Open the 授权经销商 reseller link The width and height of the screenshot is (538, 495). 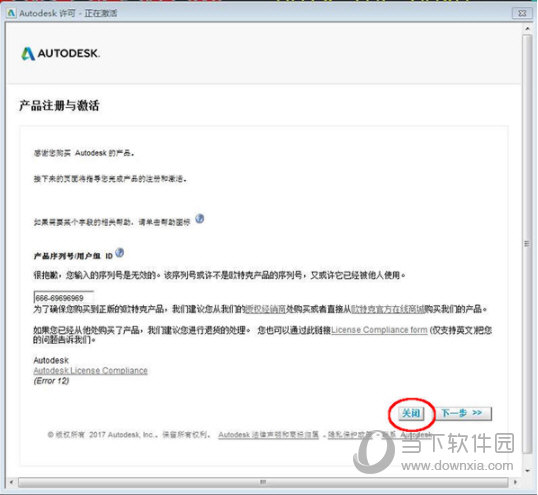point(266,309)
